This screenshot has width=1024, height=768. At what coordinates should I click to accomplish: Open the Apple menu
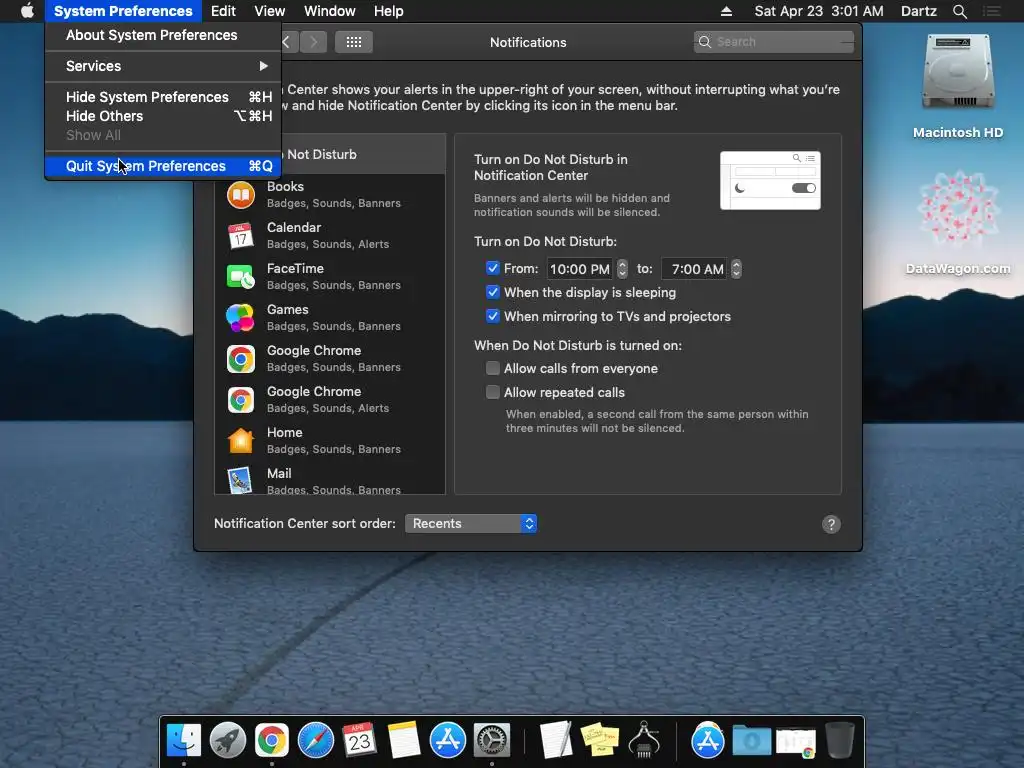tap(27, 11)
